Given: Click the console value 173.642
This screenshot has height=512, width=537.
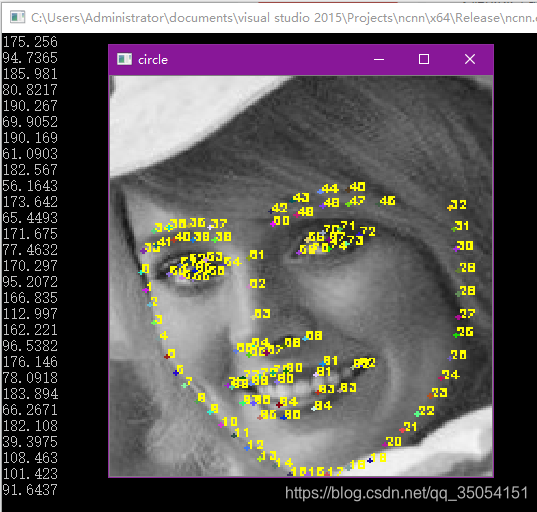Looking at the screenshot, I should point(30,202).
